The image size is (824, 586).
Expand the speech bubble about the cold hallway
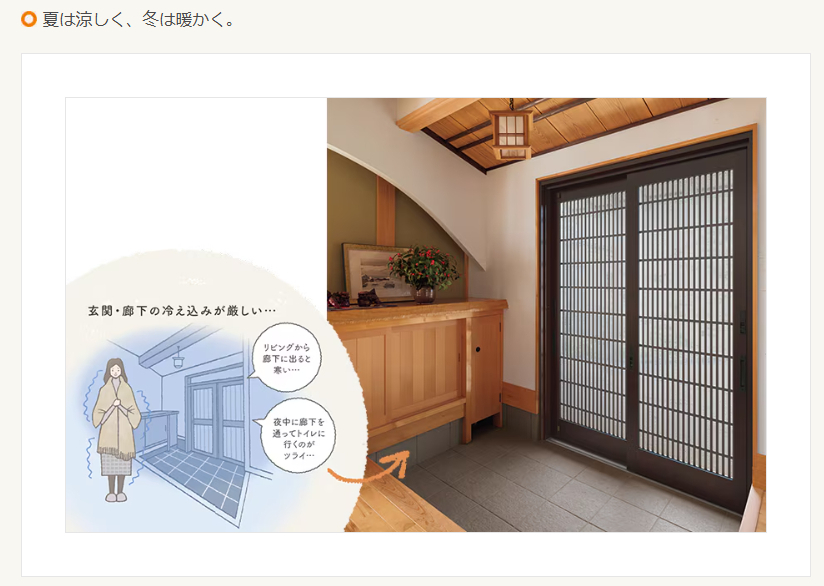coord(285,358)
